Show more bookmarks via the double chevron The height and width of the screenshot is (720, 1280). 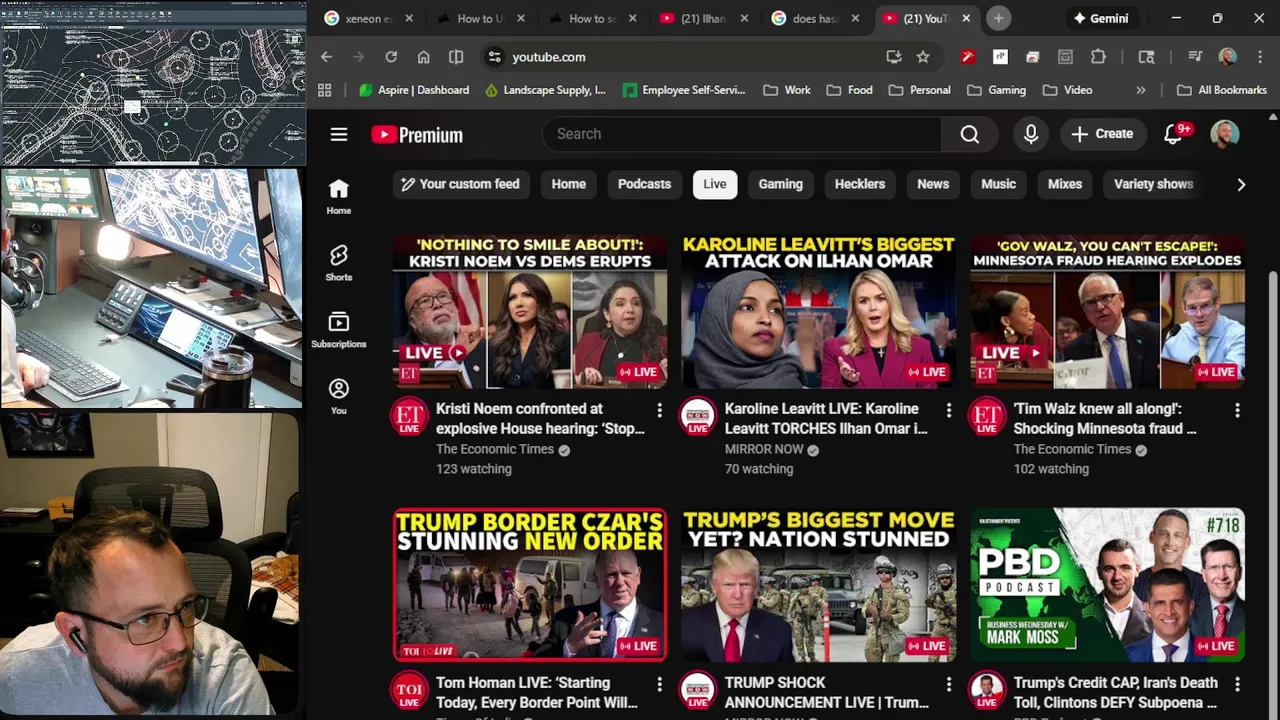[x=1141, y=90]
